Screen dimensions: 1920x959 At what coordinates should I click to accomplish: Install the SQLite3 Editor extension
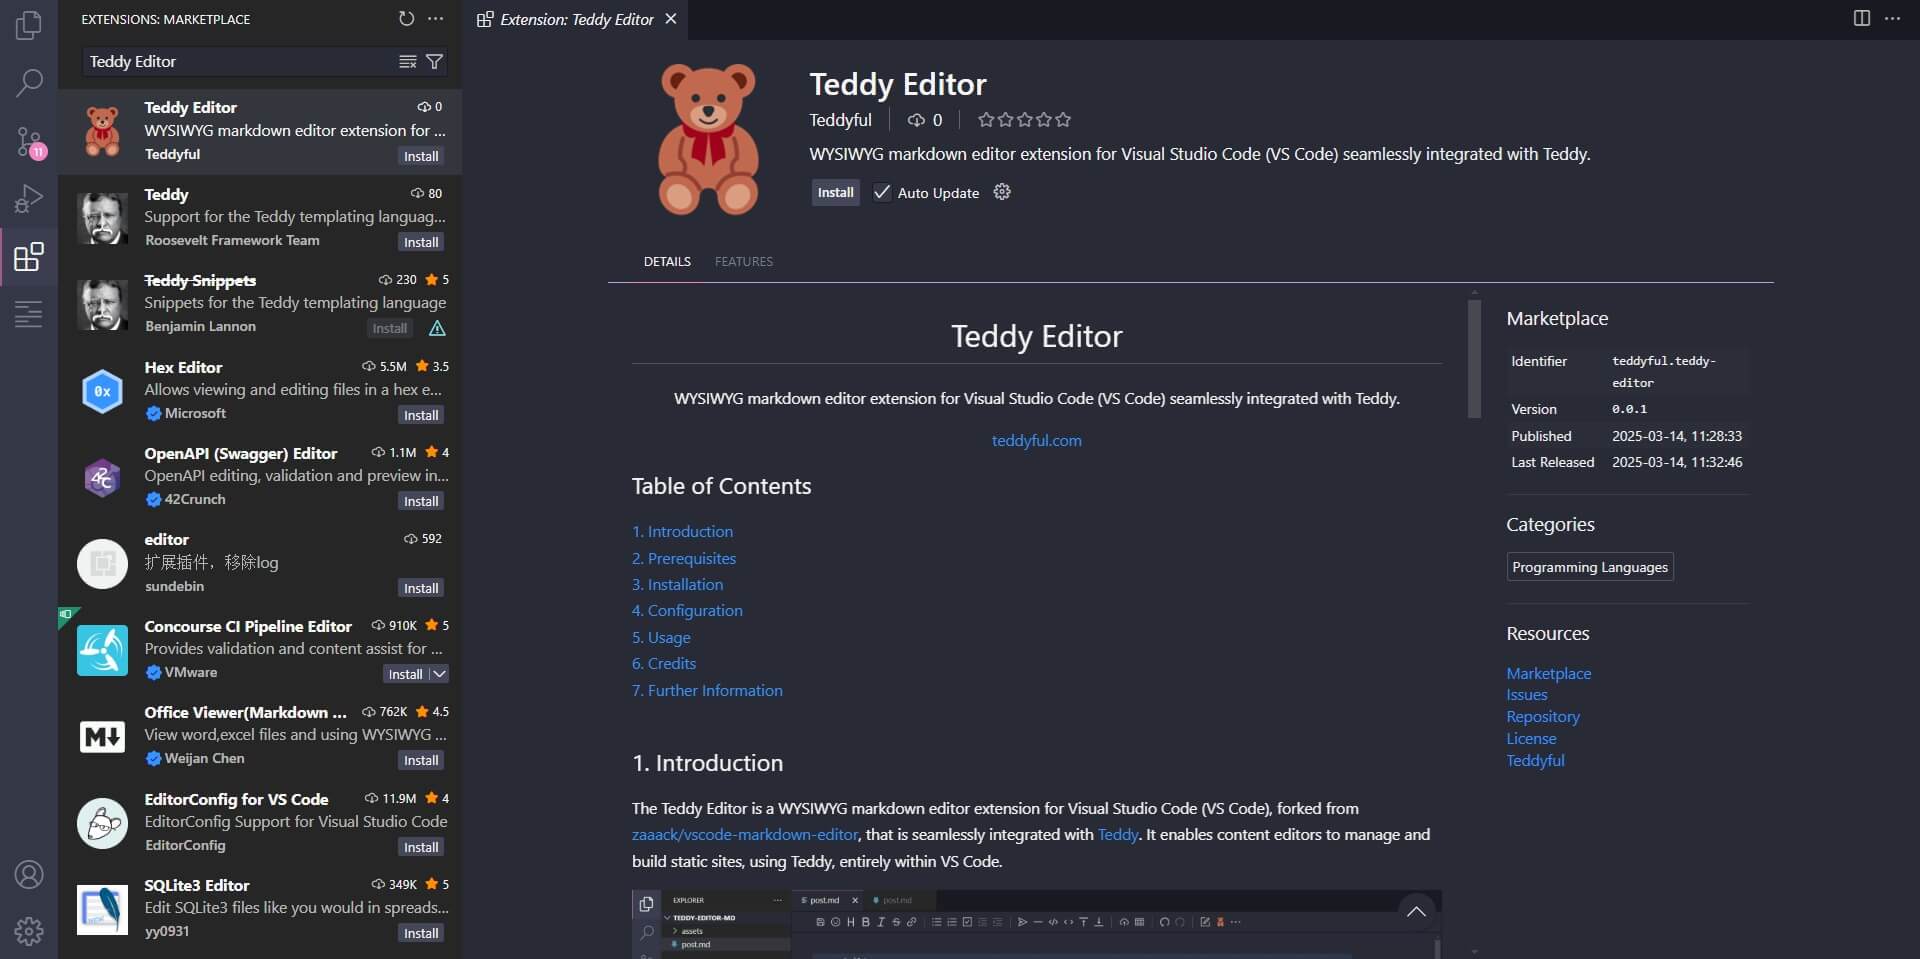421,933
